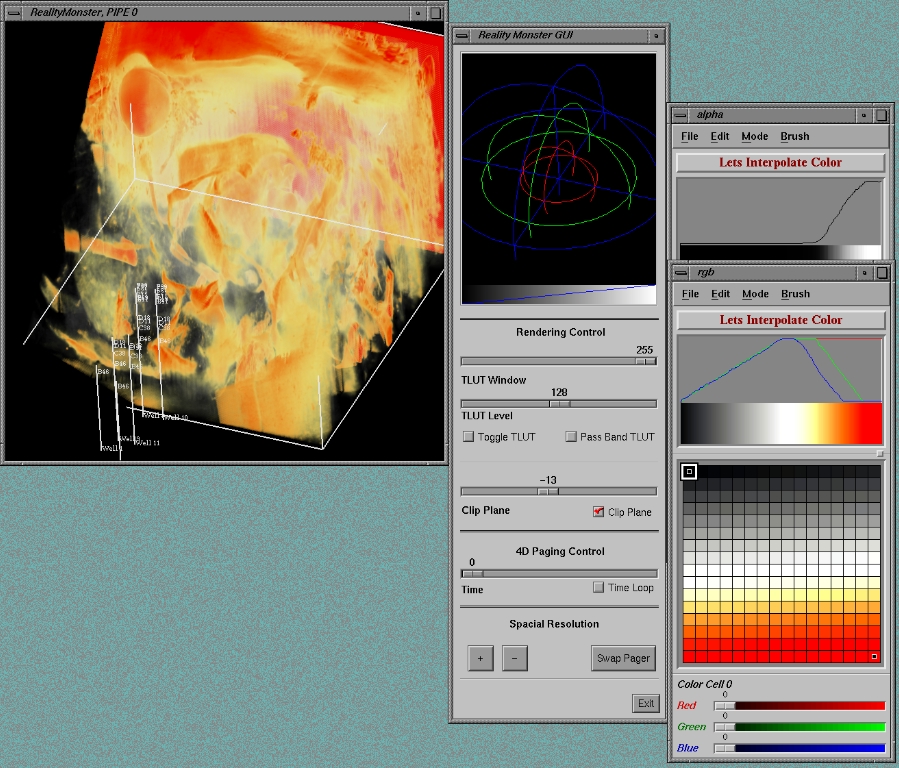
Task: Maximize the RealityMonster PIPE 0 window
Action: 435,12
